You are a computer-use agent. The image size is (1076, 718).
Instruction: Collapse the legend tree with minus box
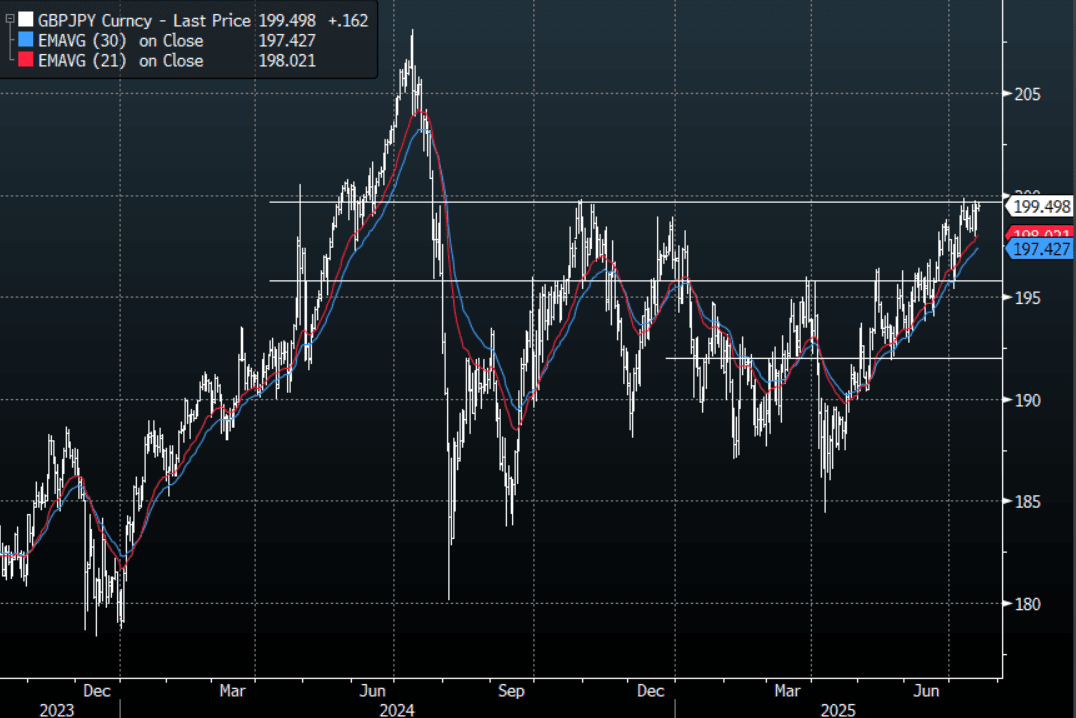pos(9,20)
